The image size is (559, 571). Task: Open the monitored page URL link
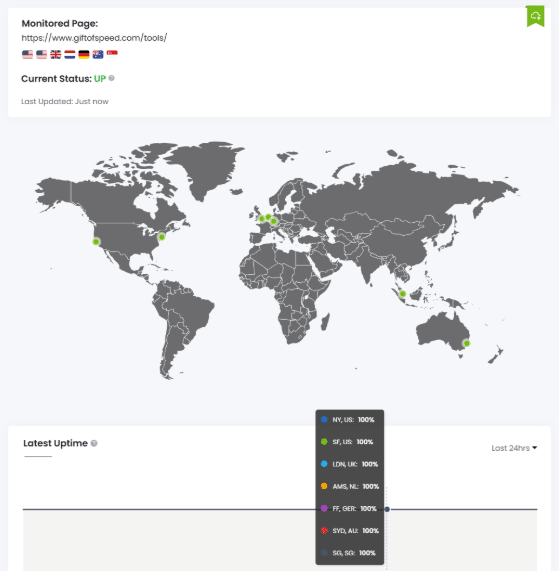pyautogui.click(x=94, y=38)
